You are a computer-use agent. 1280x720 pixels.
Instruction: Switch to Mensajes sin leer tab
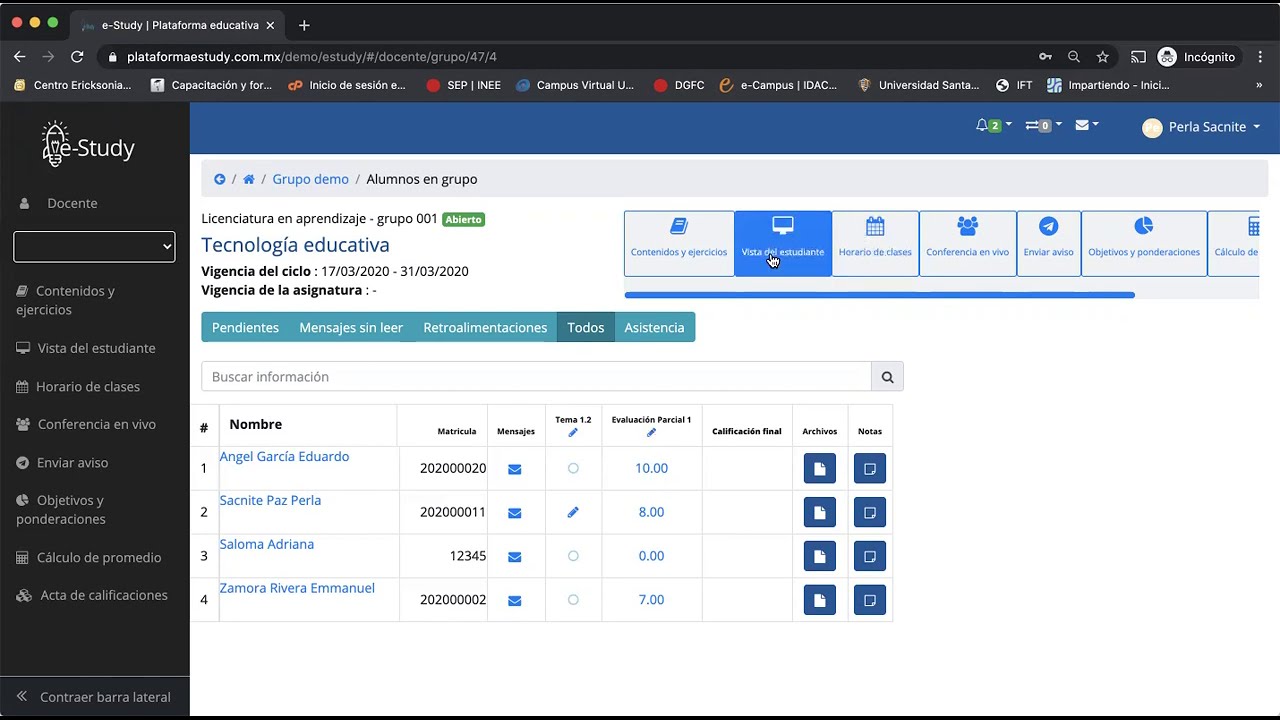(x=351, y=327)
